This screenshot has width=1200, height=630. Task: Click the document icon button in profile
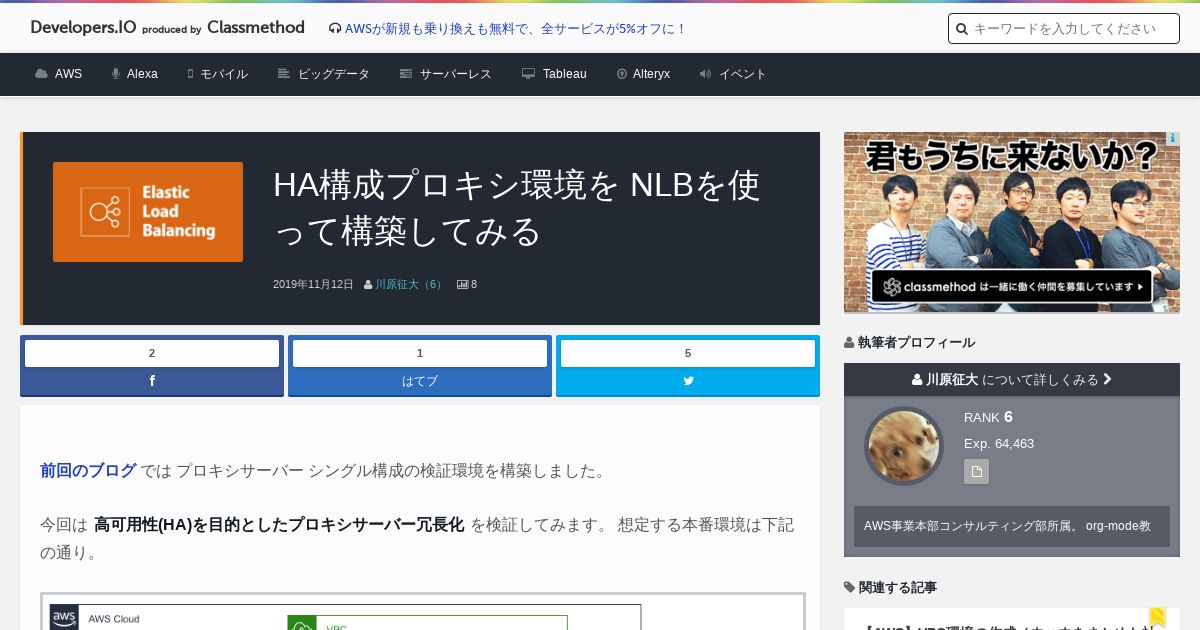pyautogui.click(x=976, y=472)
